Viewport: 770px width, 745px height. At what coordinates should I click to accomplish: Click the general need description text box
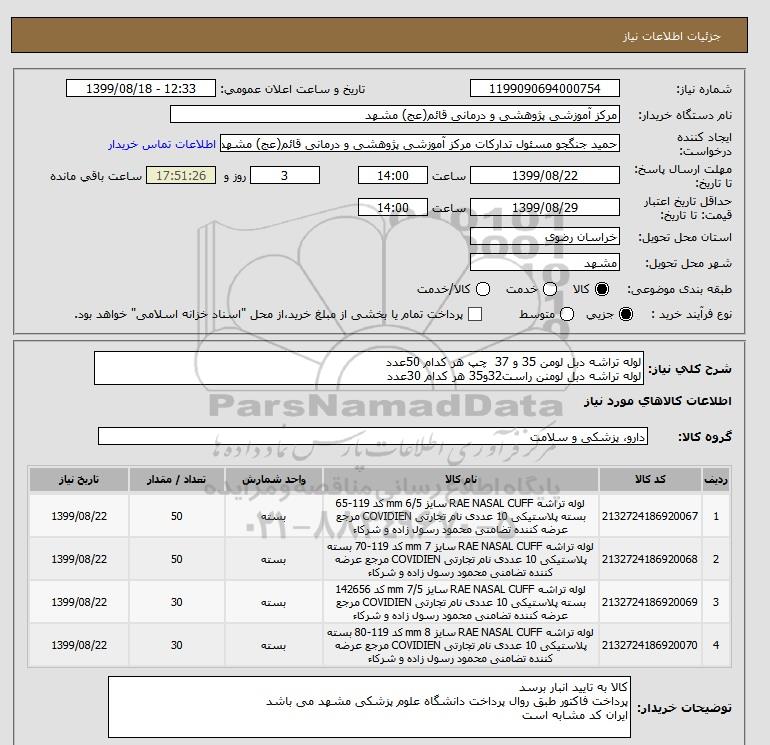369,368
